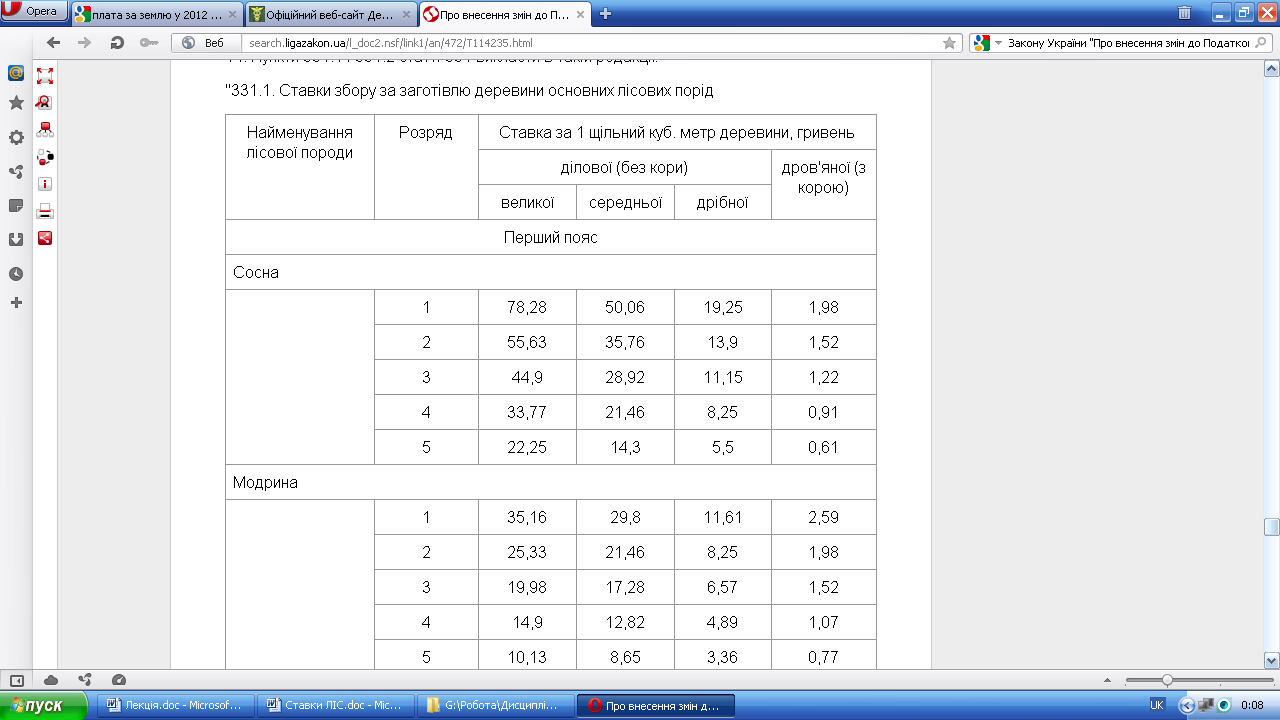Click scrollbar down arrow

pos(1271,660)
